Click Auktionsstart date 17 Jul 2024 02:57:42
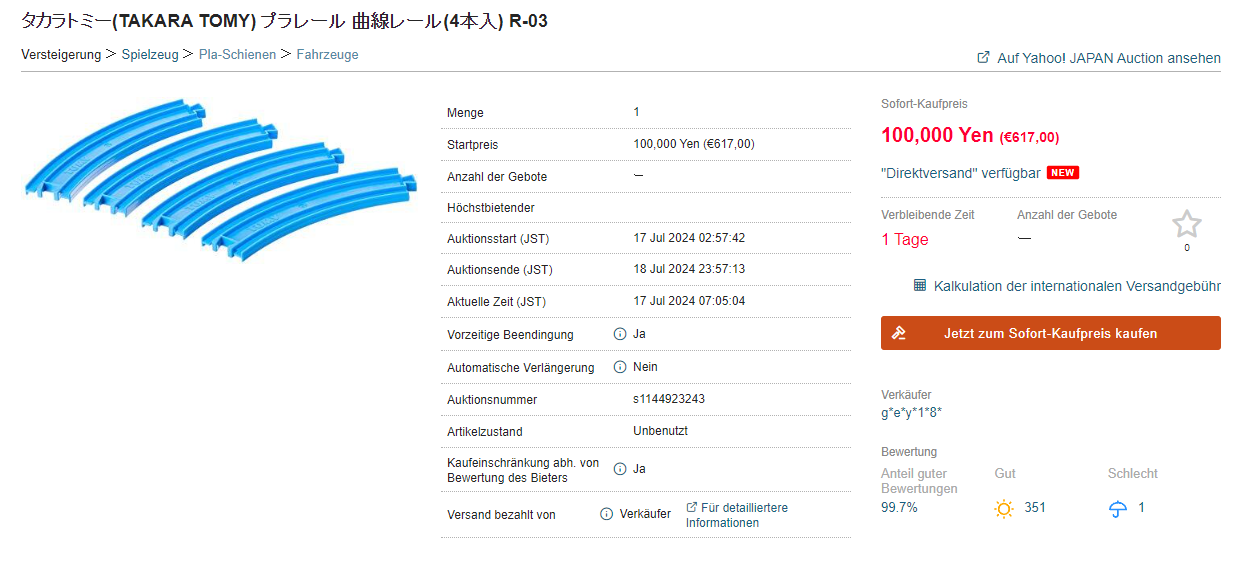The image size is (1253, 561). [x=689, y=239]
